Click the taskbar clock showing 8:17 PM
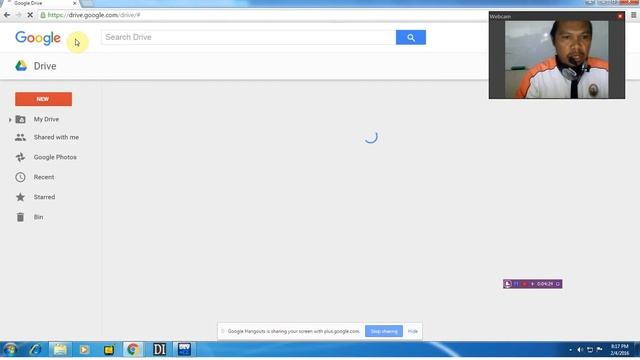The image size is (640, 360). [x=620, y=349]
